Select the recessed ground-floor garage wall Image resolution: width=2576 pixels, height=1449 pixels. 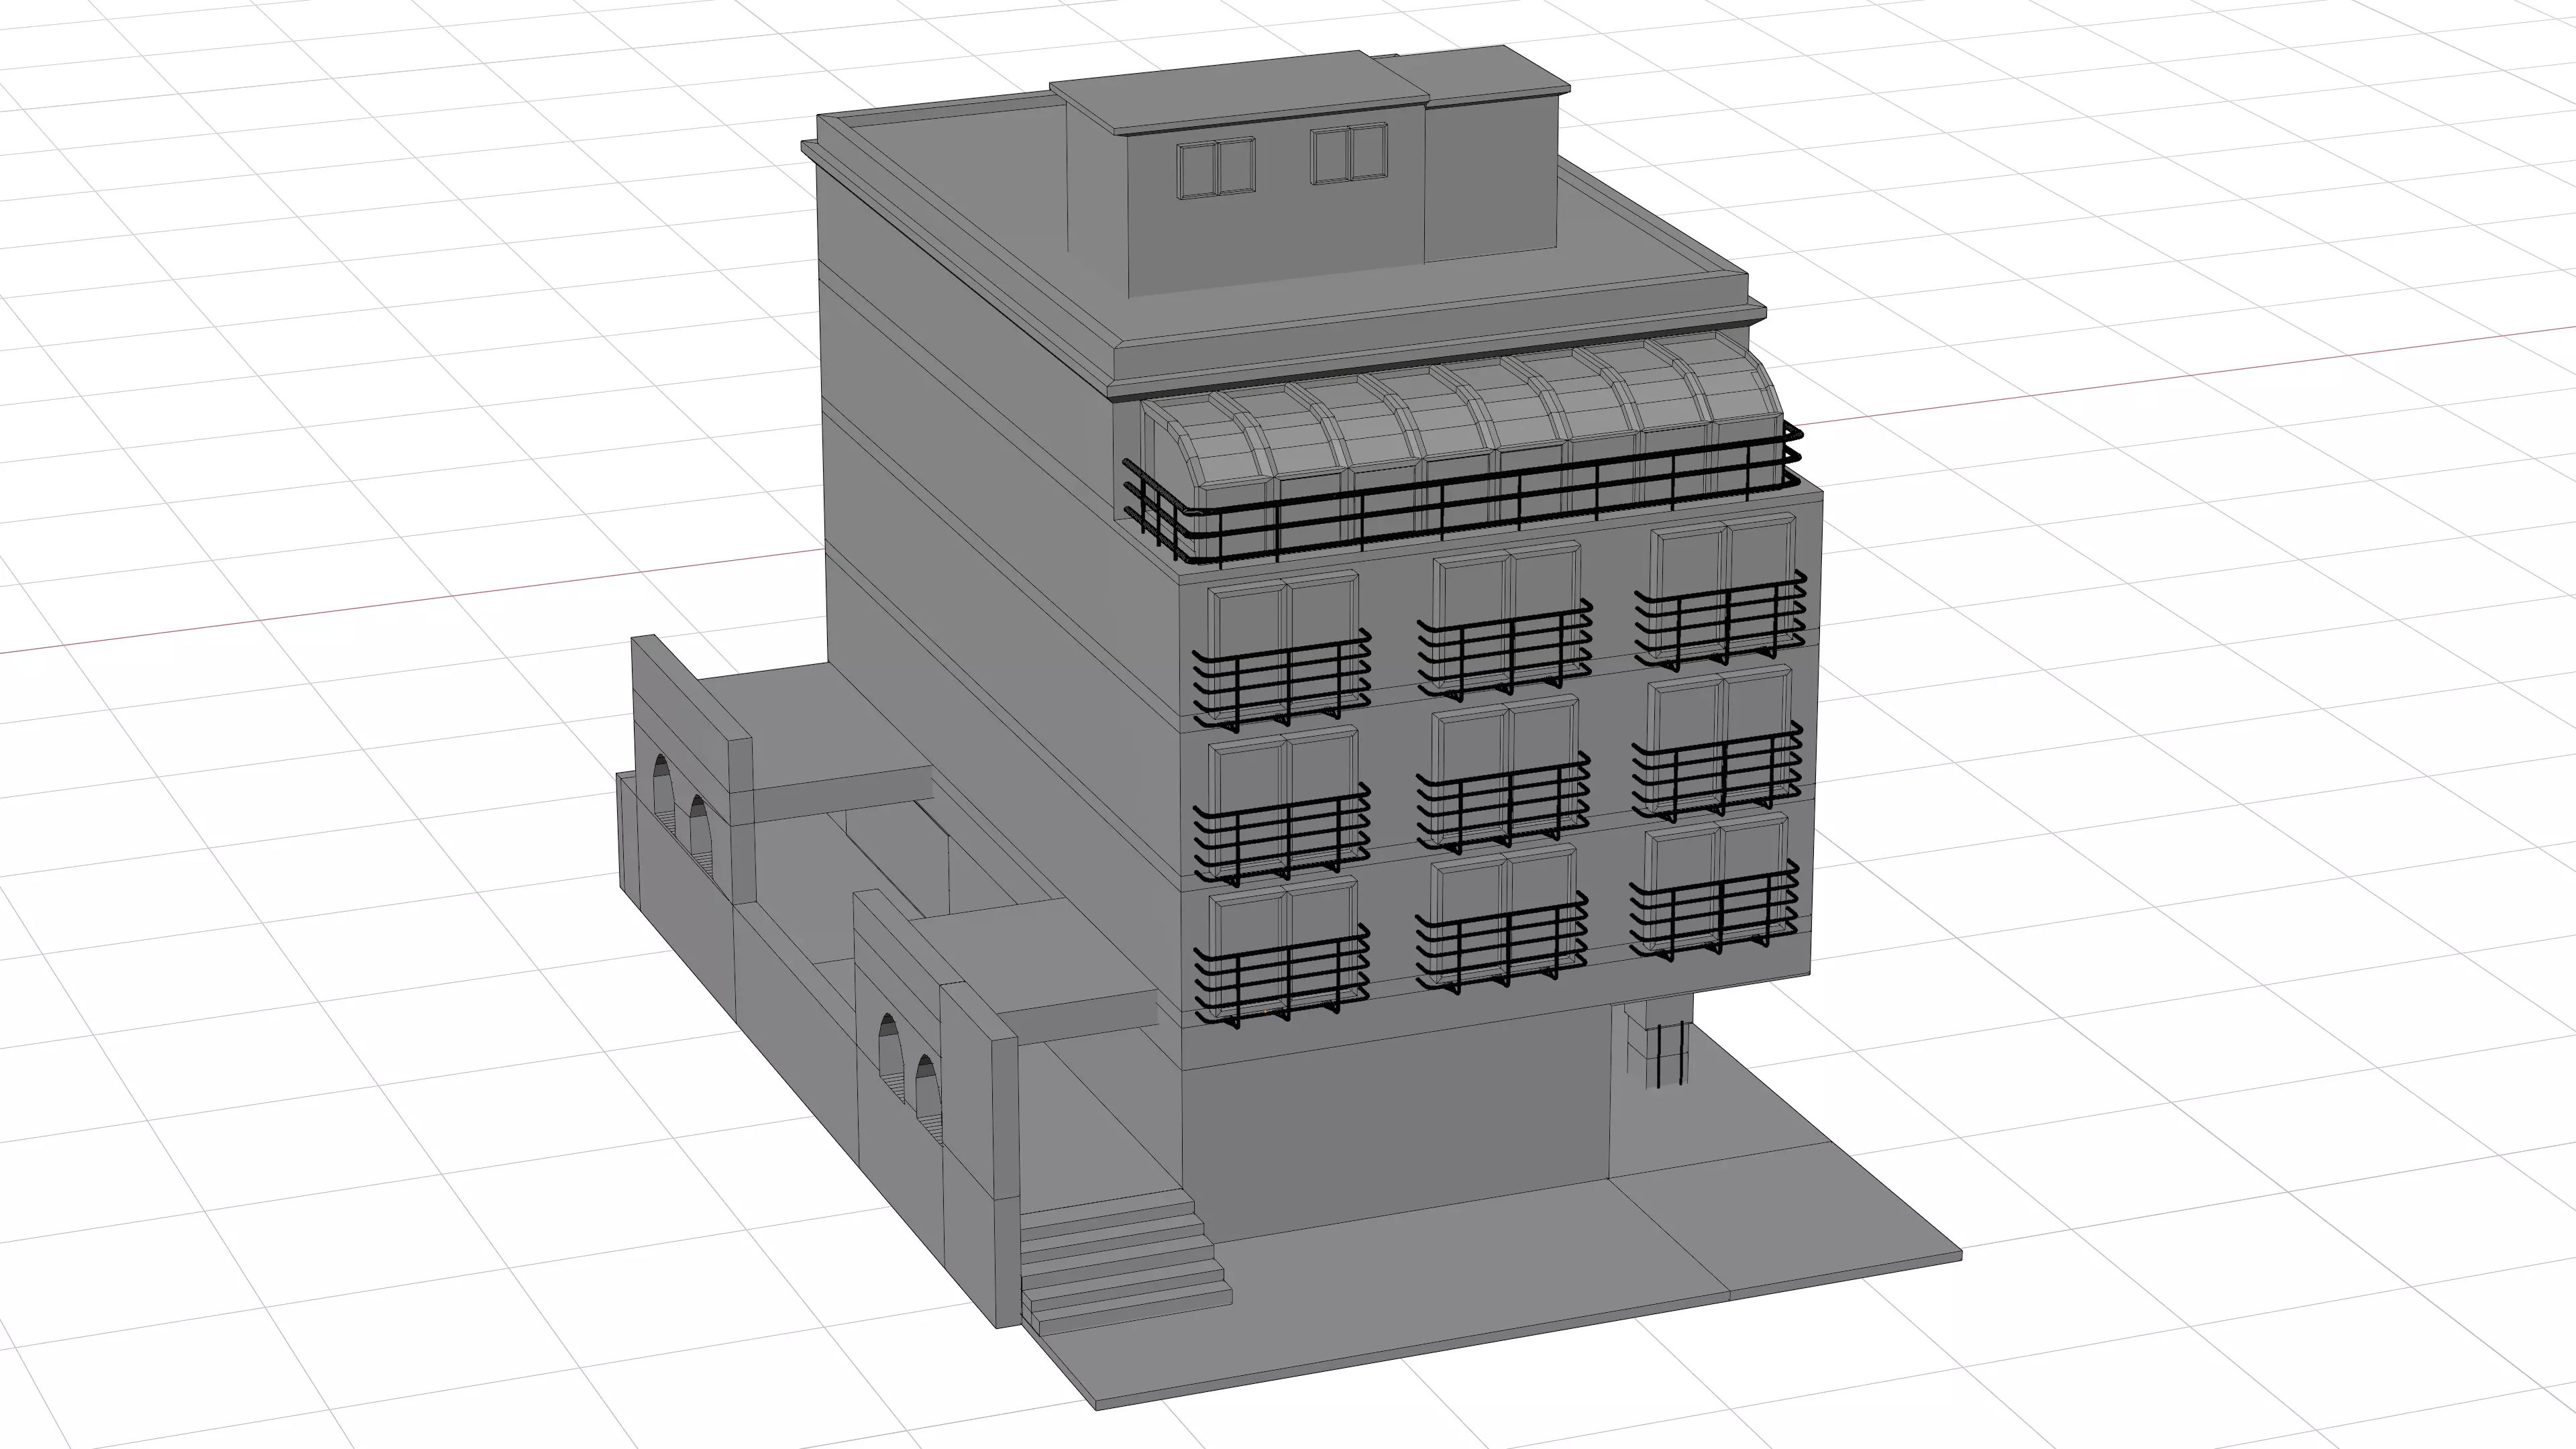[x=1396, y=1124]
